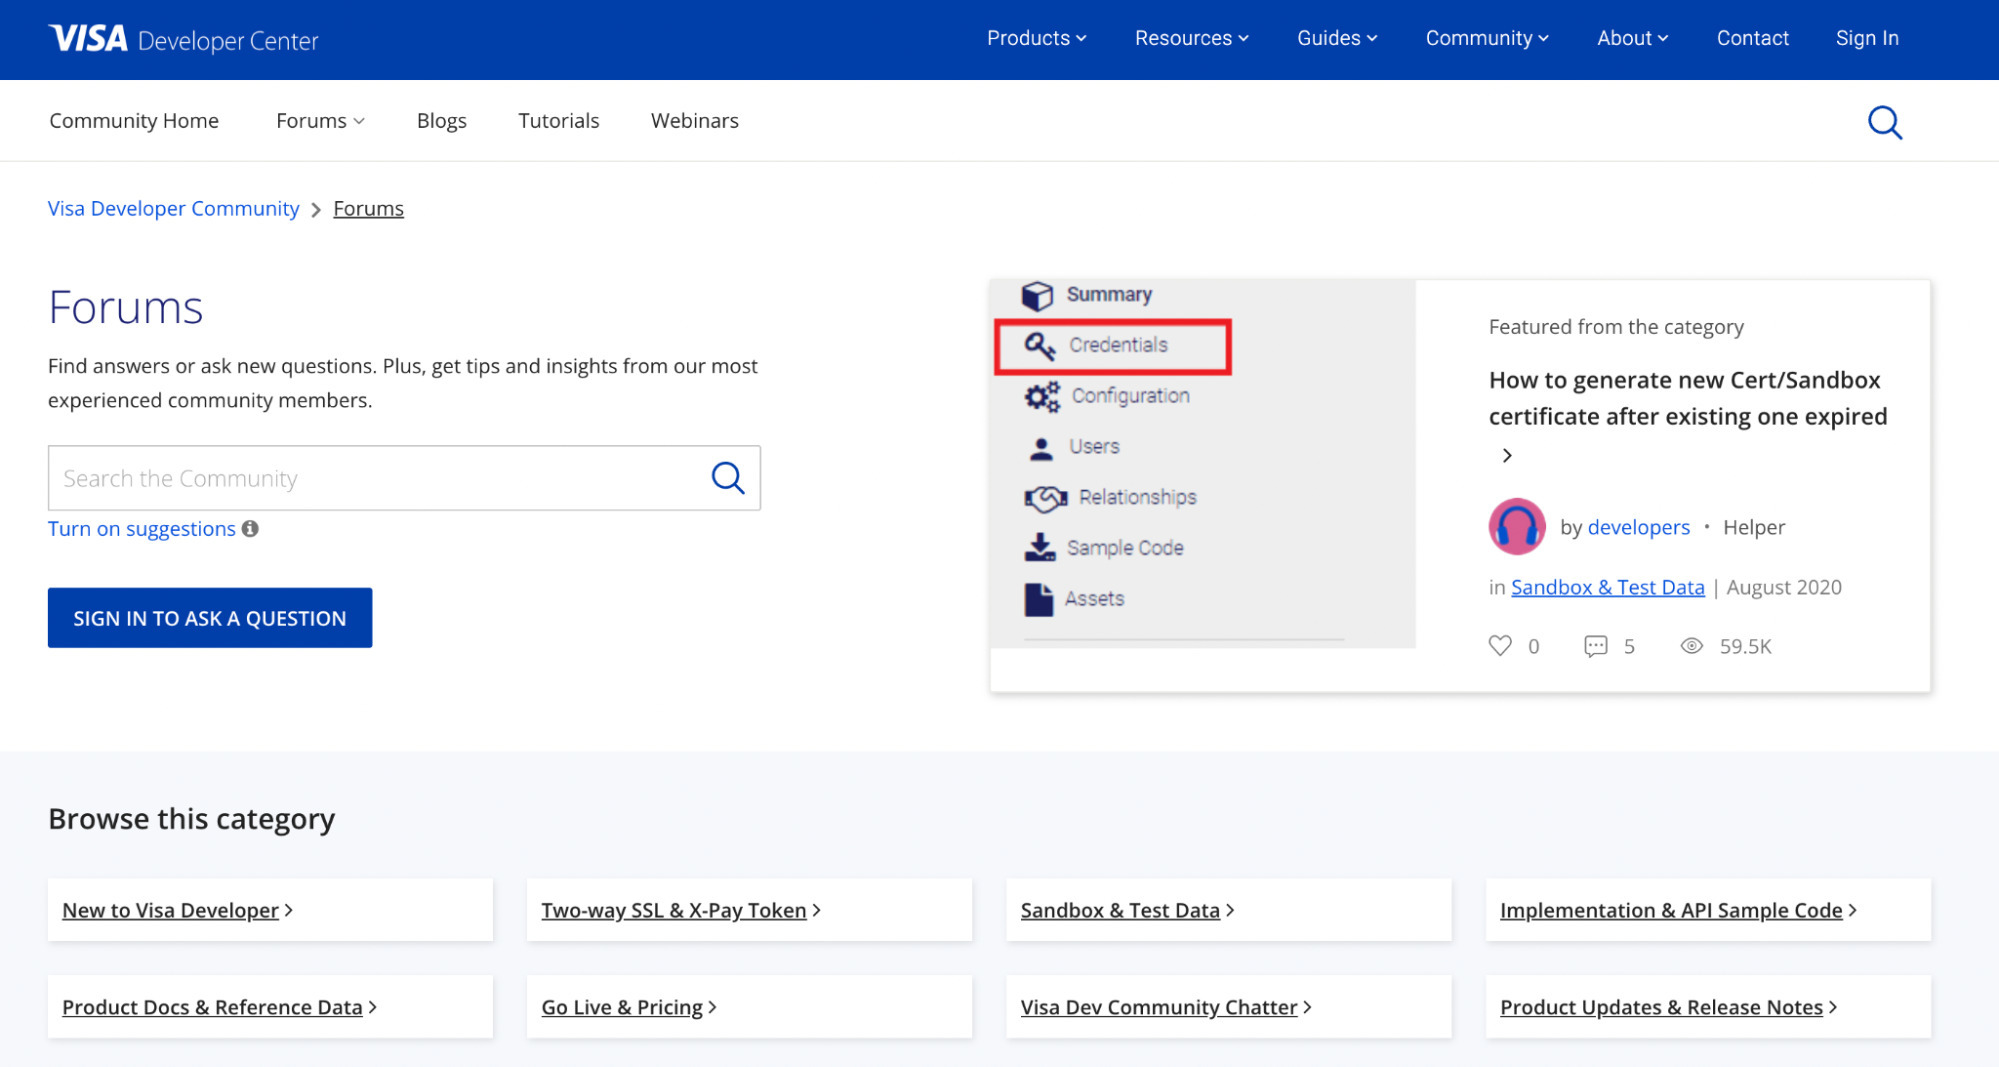Expand the Forums dropdown in community navbar
The image size is (1999, 1067).
pyautogui.click(x=320, y=120)
